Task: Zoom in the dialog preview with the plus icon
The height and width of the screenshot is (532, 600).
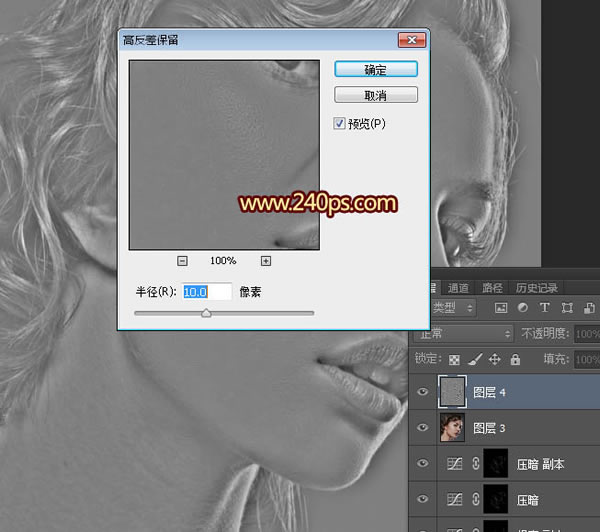Action: tap(266, 261)
